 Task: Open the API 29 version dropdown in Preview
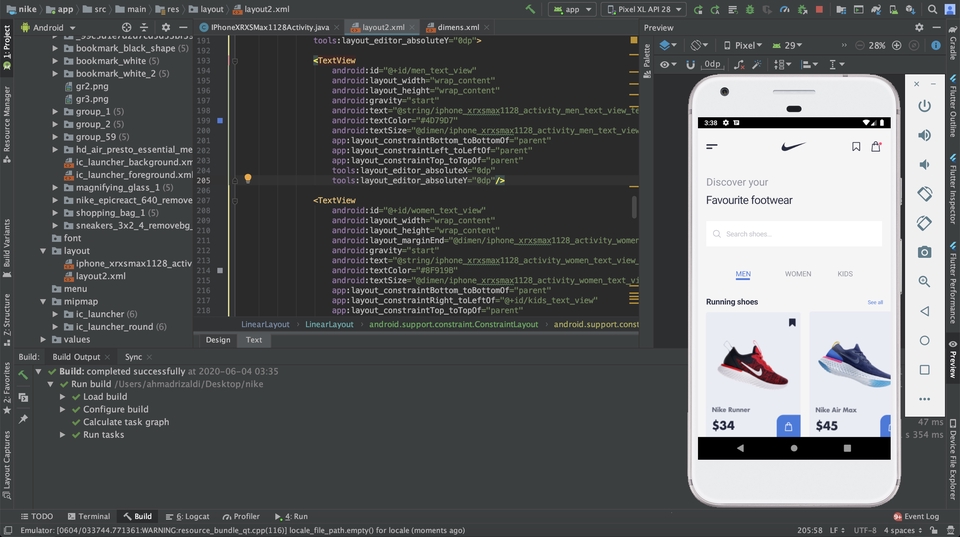pos(787,45)
